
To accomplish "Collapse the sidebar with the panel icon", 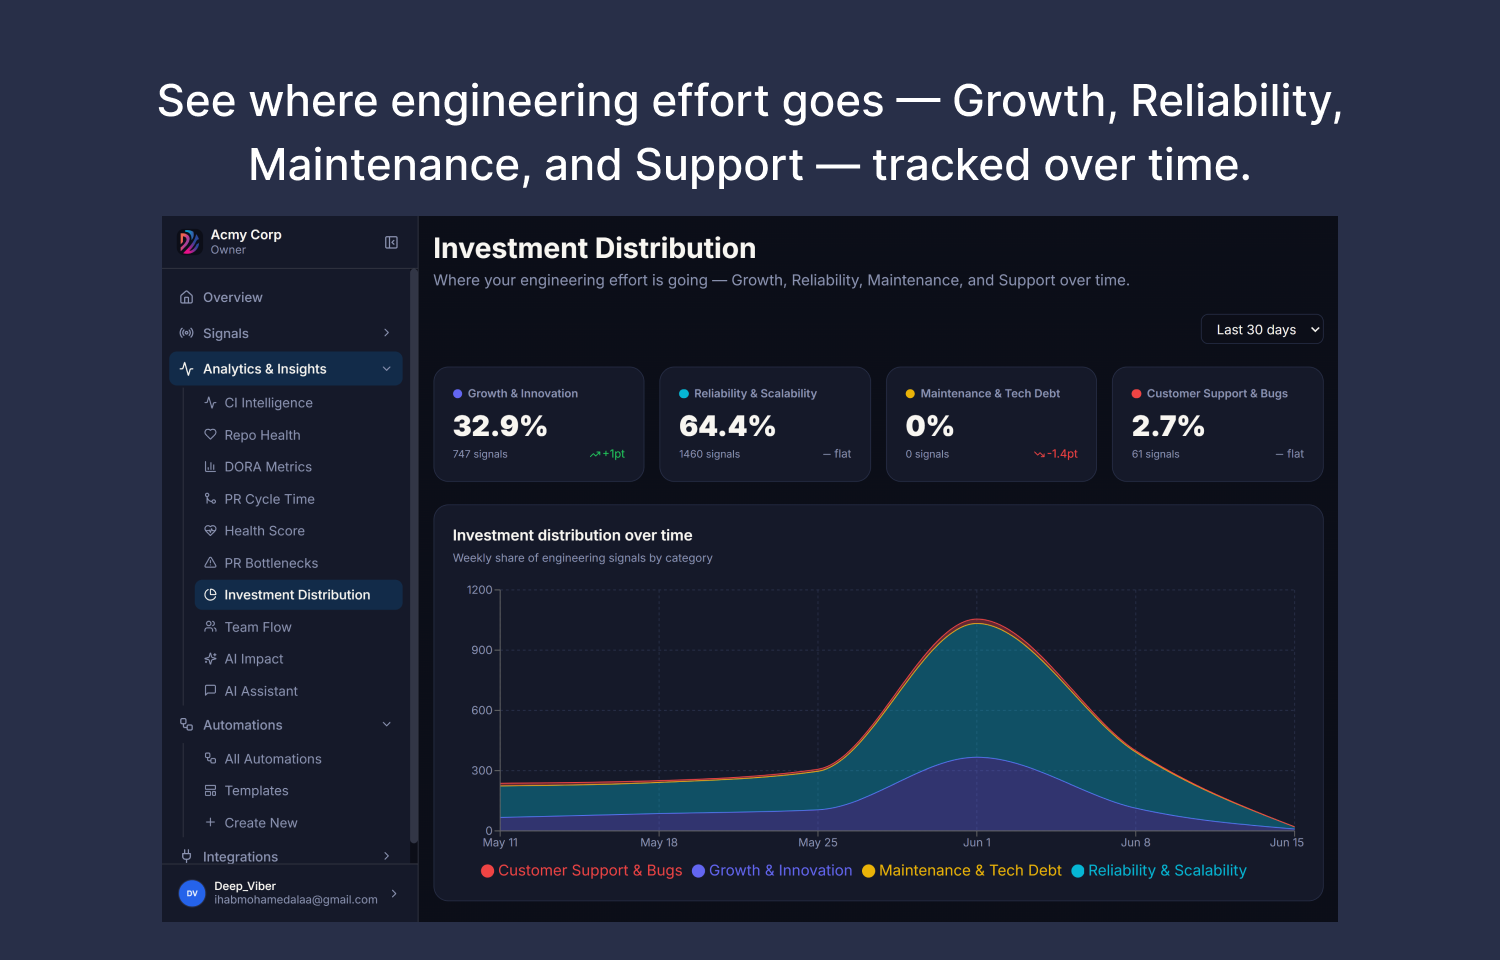I will (391, 242).
